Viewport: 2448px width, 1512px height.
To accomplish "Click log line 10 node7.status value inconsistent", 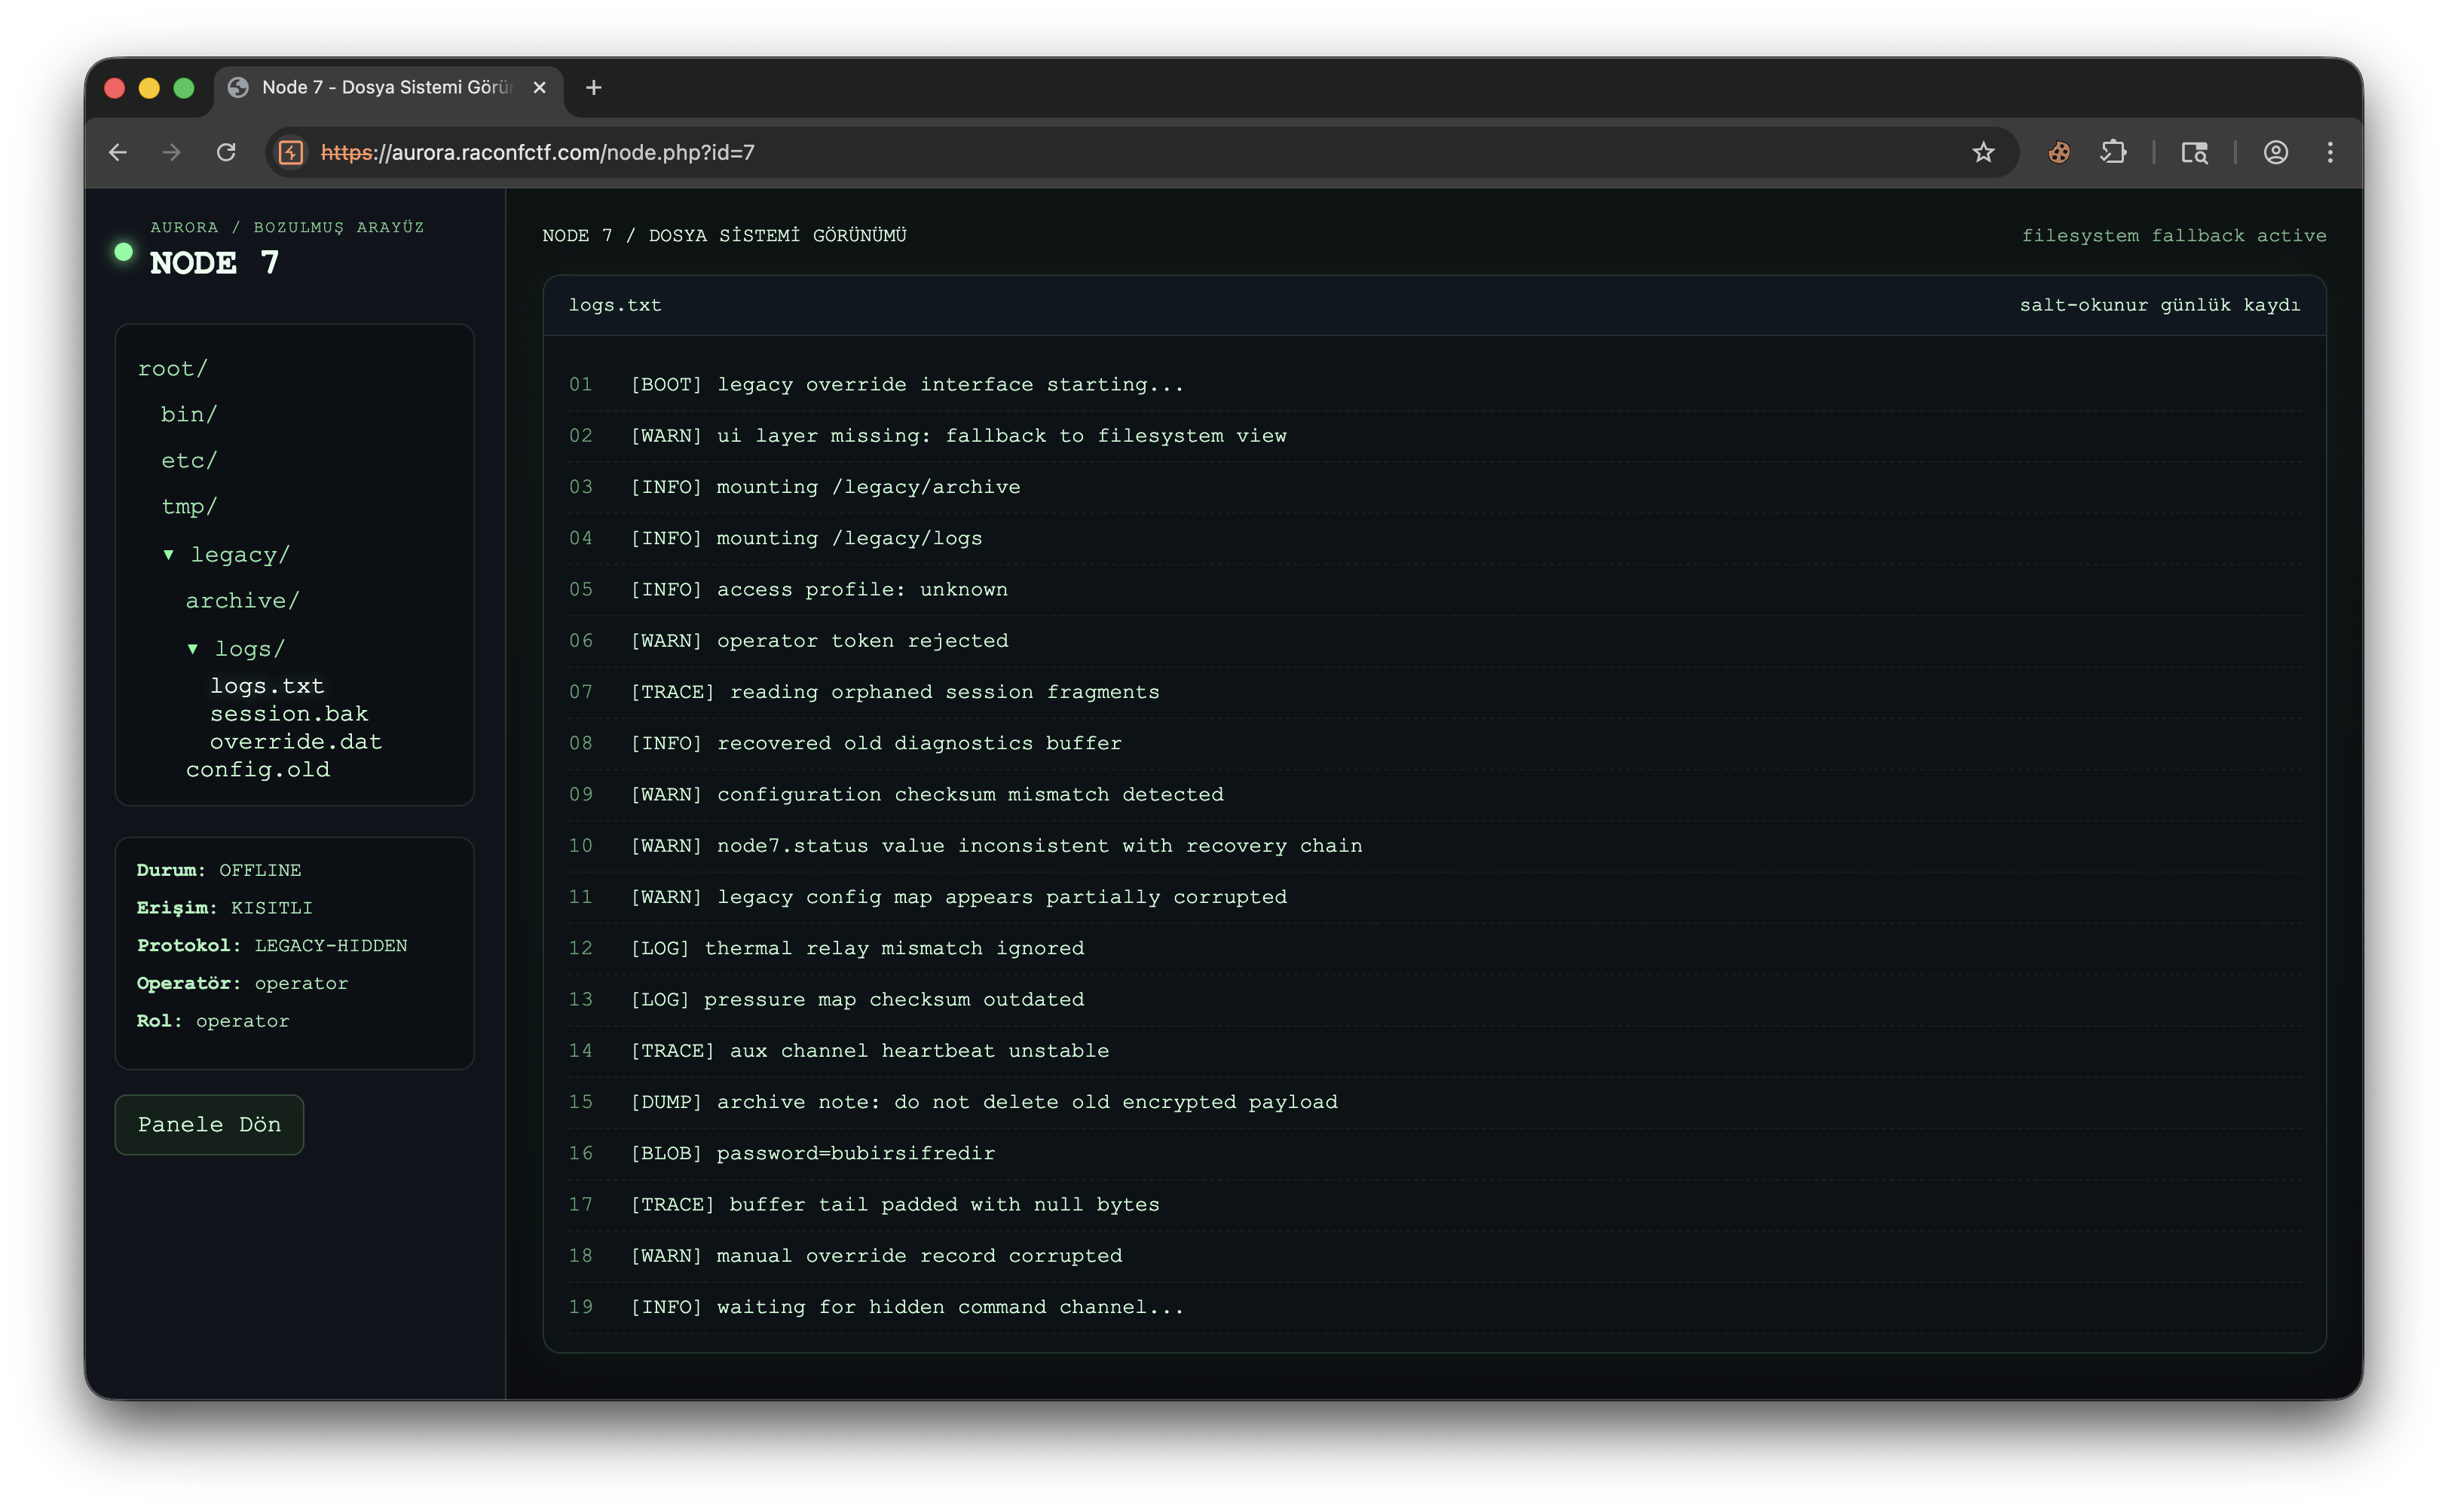I will (x=1434, y=846).
